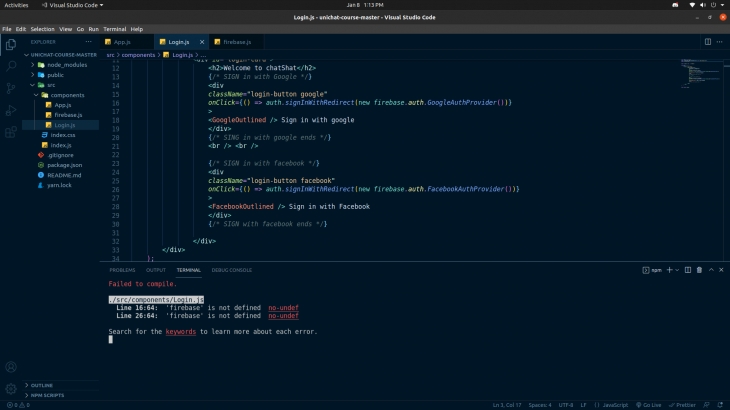Open the power menu in system tray
The width and height of the screenshot is (730, 410).
[713, 5]
